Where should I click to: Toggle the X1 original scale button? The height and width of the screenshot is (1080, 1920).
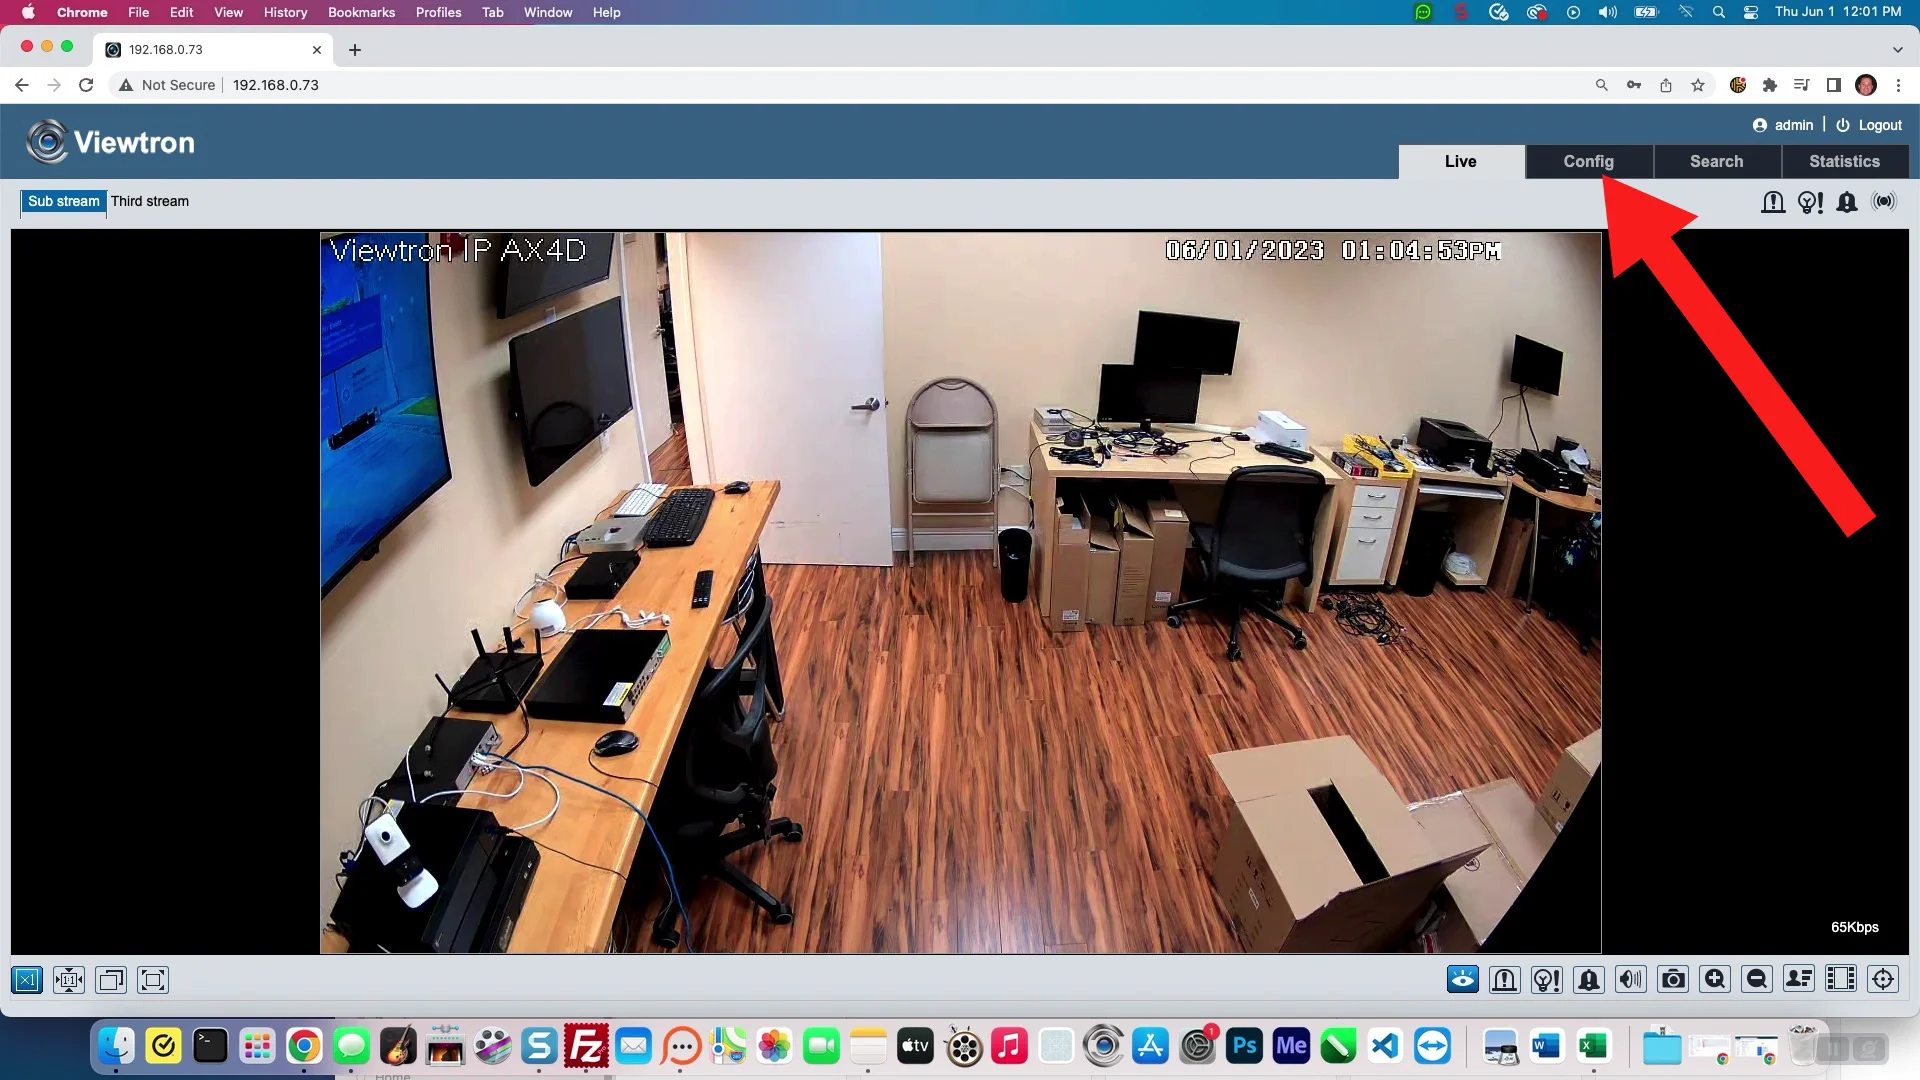pyautogui.click(x=27, y=980)
